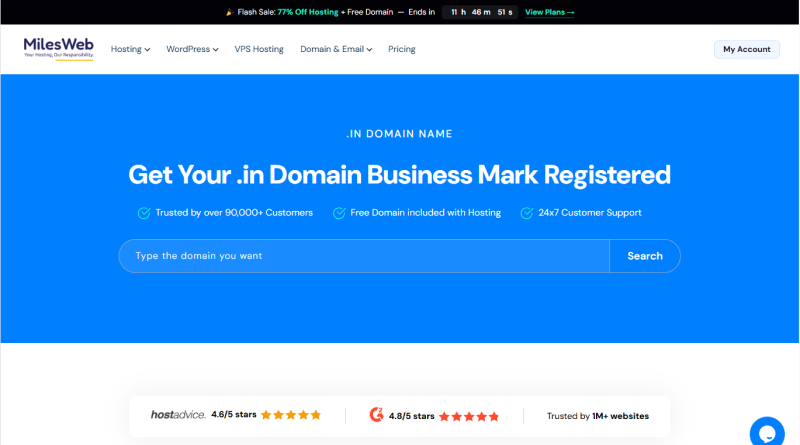This screenshot has width=800, height=445.
Task: Click '4.8/5 stars' G2 rating text
Action: point(411,416)
